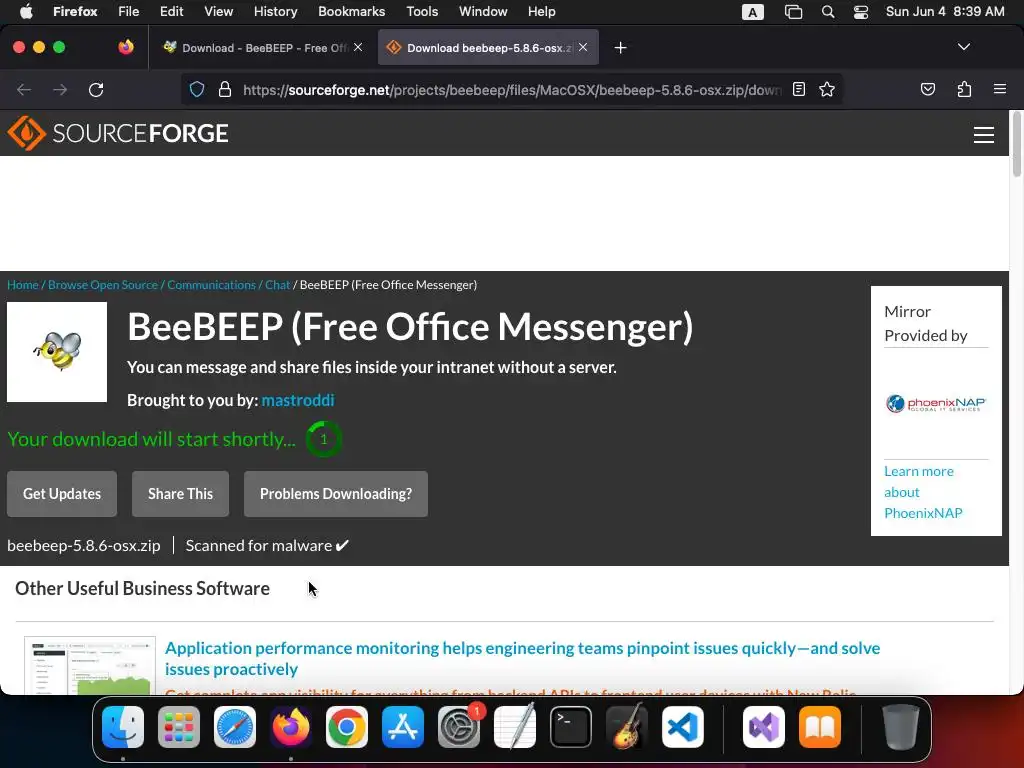Screen dimensions: 1024x768
Task: Open the Bookmarks menu
Action: click(351, 12)
